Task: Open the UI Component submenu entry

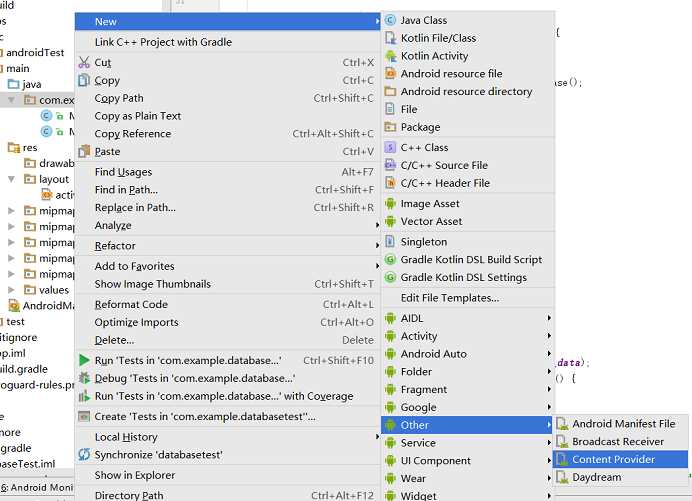Action: click(x=467, y=461)
